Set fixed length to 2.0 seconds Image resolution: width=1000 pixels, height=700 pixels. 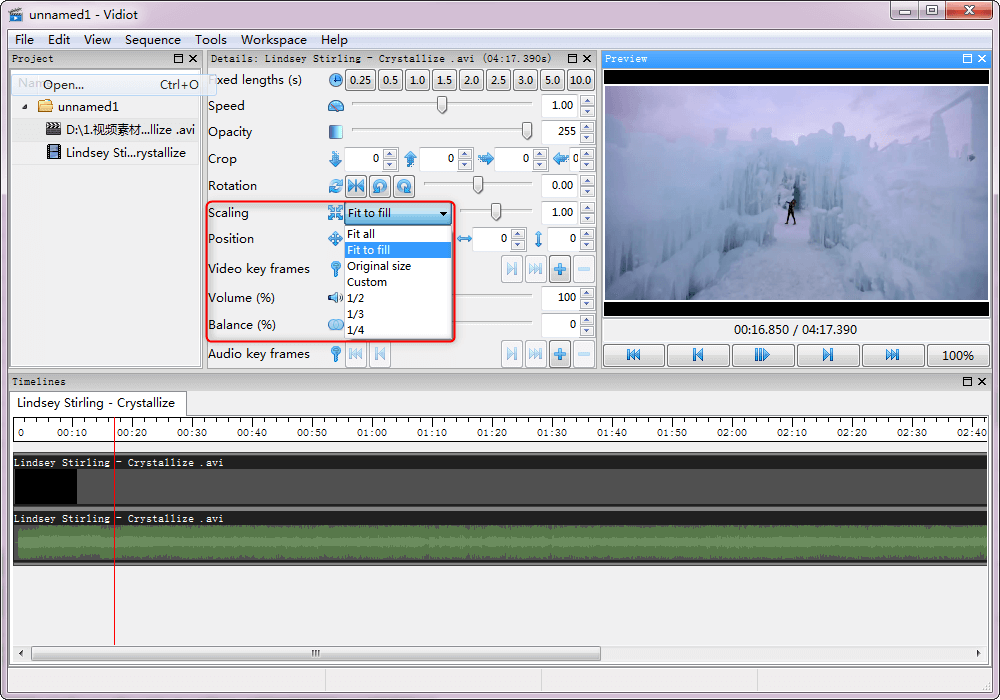[471, 80]
